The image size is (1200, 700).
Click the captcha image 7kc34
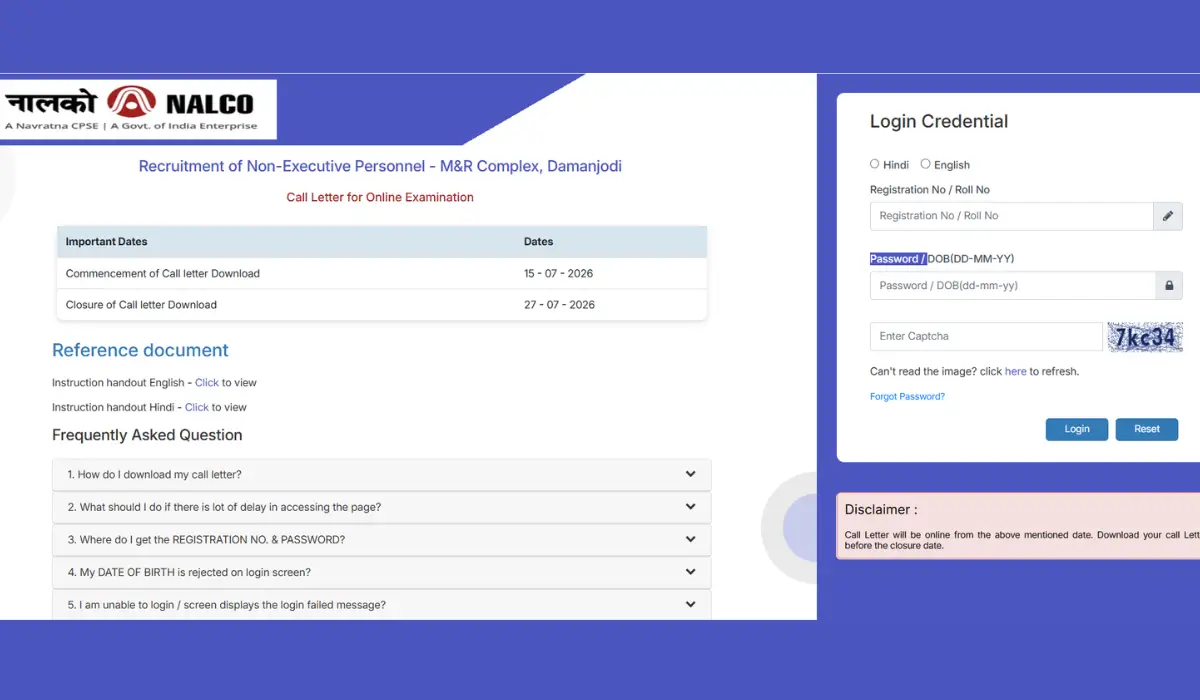click(x=1145, y=337)
